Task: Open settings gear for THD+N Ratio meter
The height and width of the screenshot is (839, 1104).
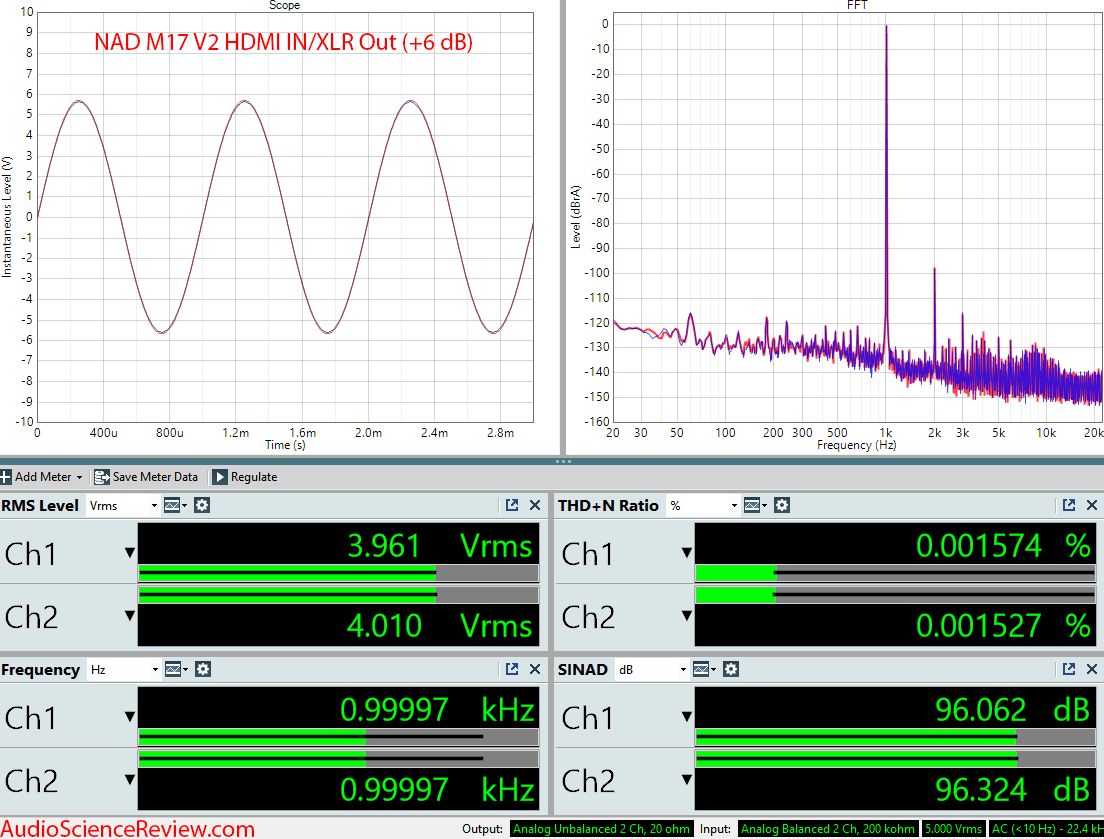Action: pos(782,506)
